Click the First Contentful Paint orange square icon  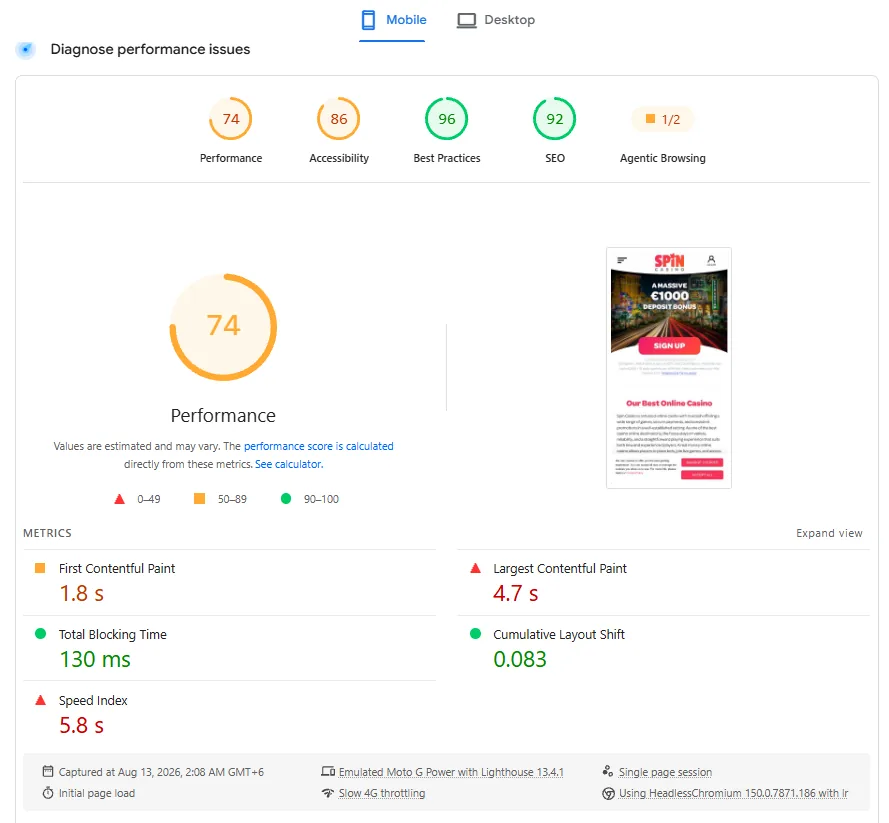click(x=40, y=568)
